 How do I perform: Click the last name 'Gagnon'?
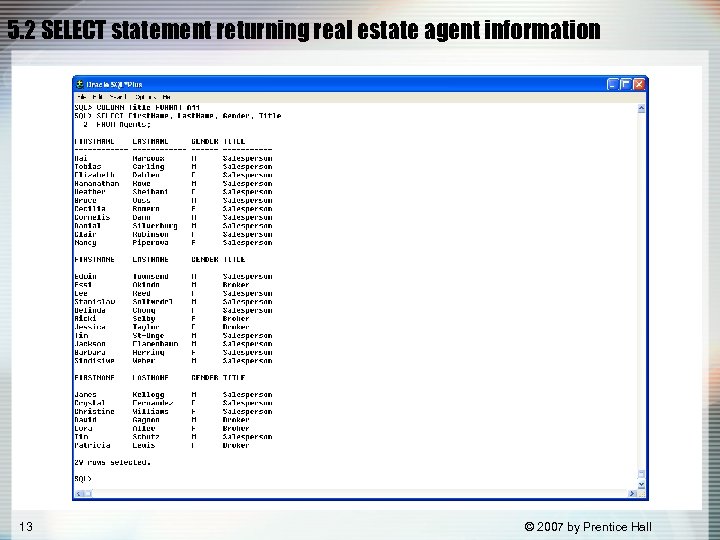click(146, 420)
